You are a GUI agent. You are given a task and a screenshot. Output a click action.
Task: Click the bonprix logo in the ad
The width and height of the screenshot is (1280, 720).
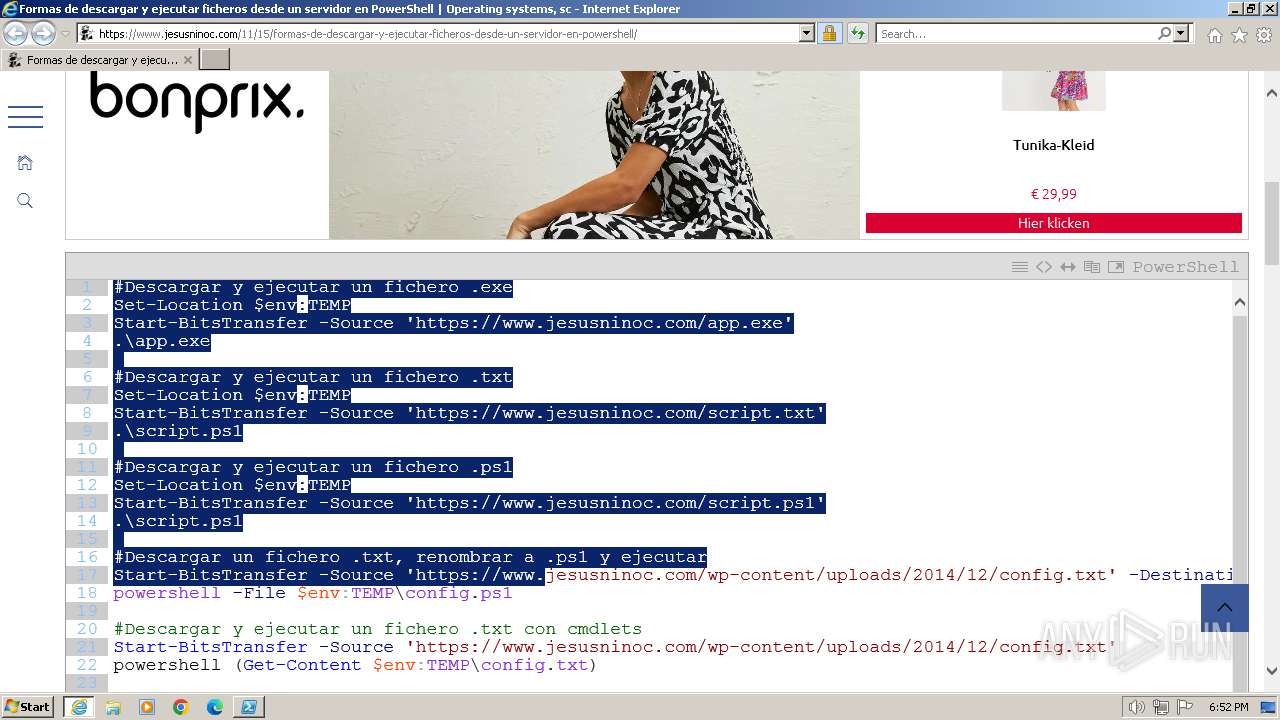click(197, 100)
